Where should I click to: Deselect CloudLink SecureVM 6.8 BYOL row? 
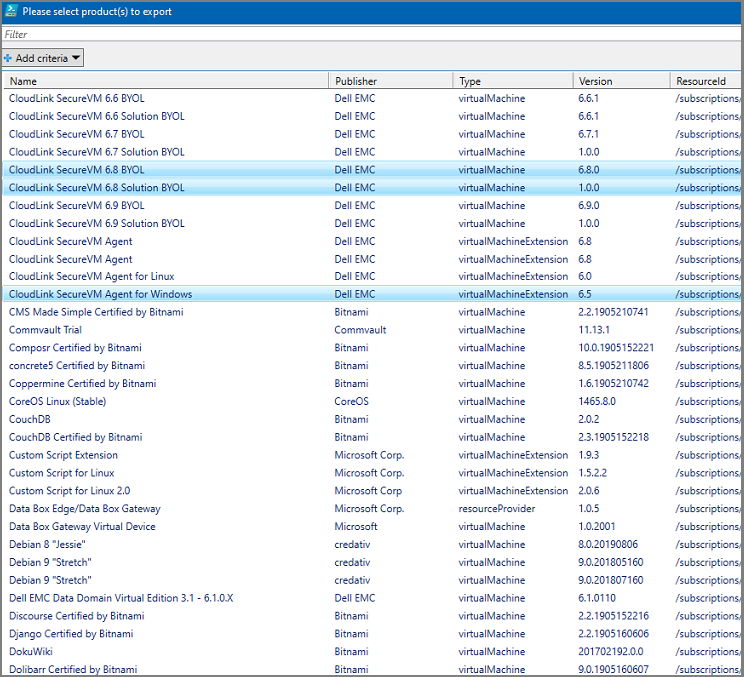click(x=76, y=170)
